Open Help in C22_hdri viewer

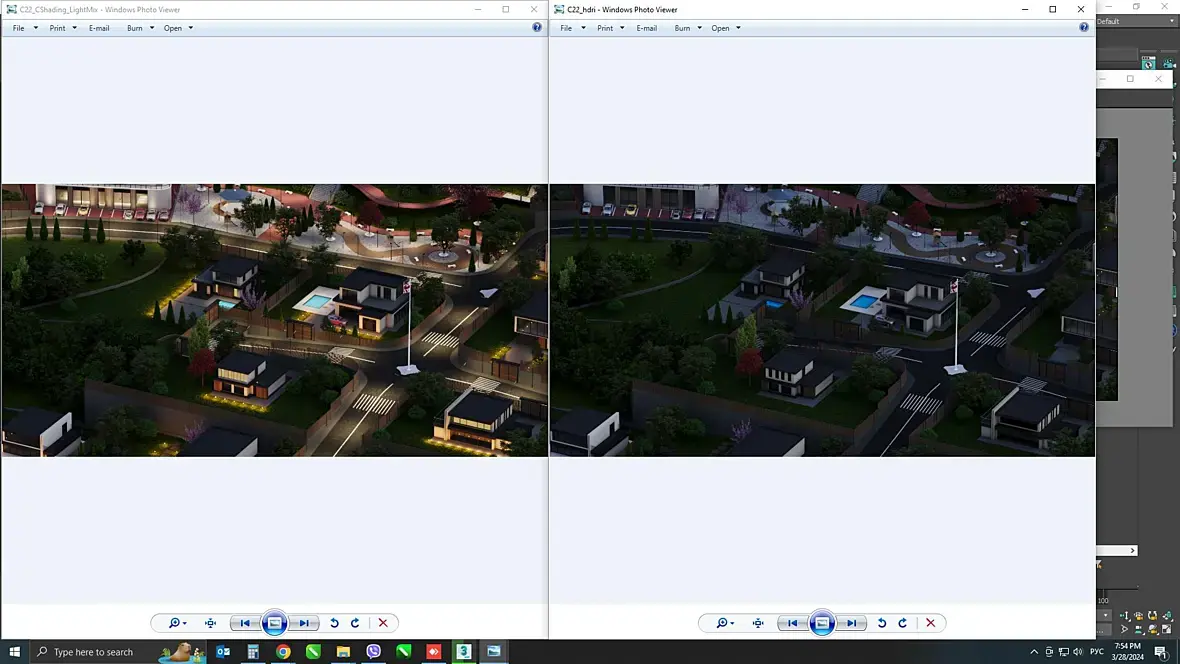pos(1084,27)
